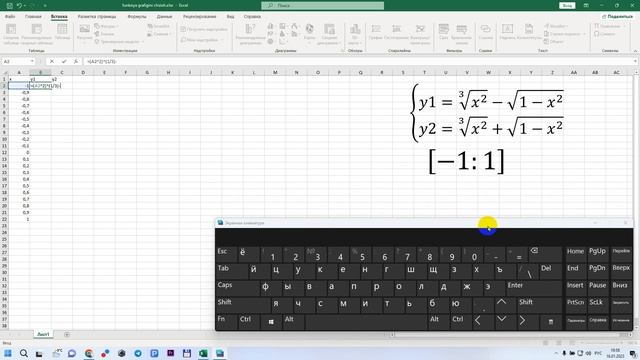
Task: Collapse the ribbon with the chevron
Action: [x=636, y=51]
